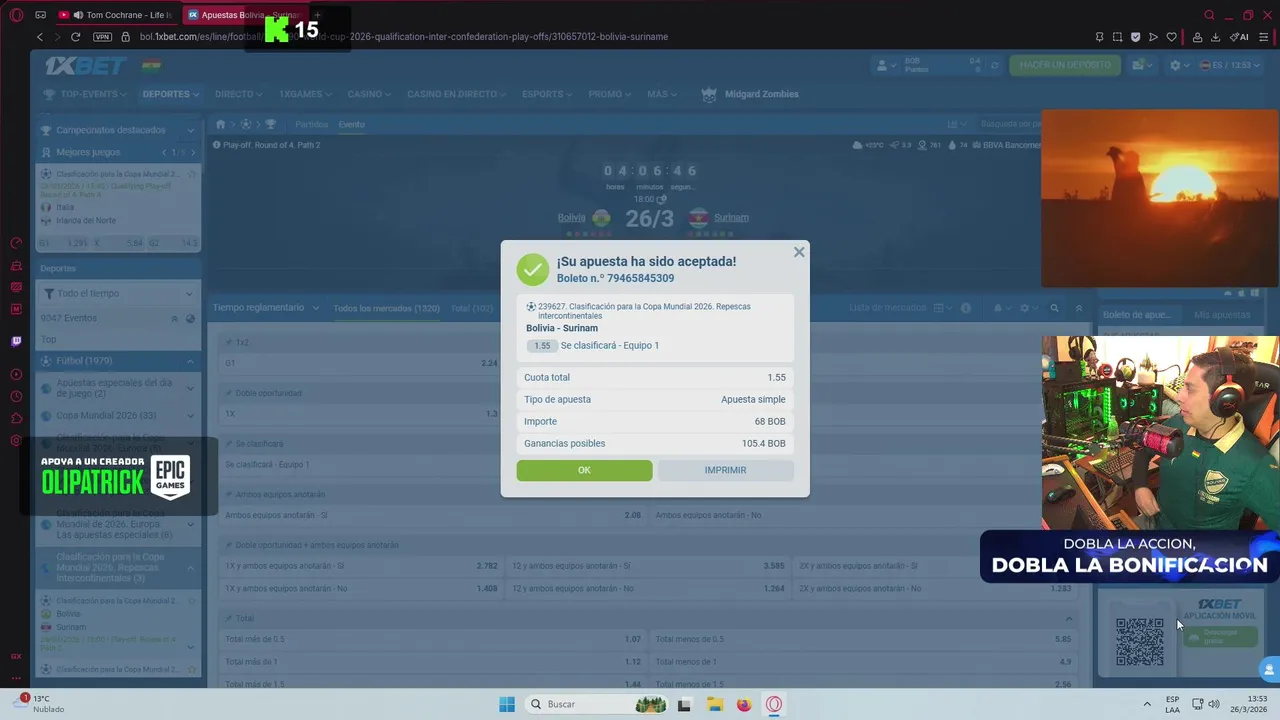Screen dimensions: 1280x720
Task: Open the 13°C Nublado weather widget
Action: [x=40, y=703]
